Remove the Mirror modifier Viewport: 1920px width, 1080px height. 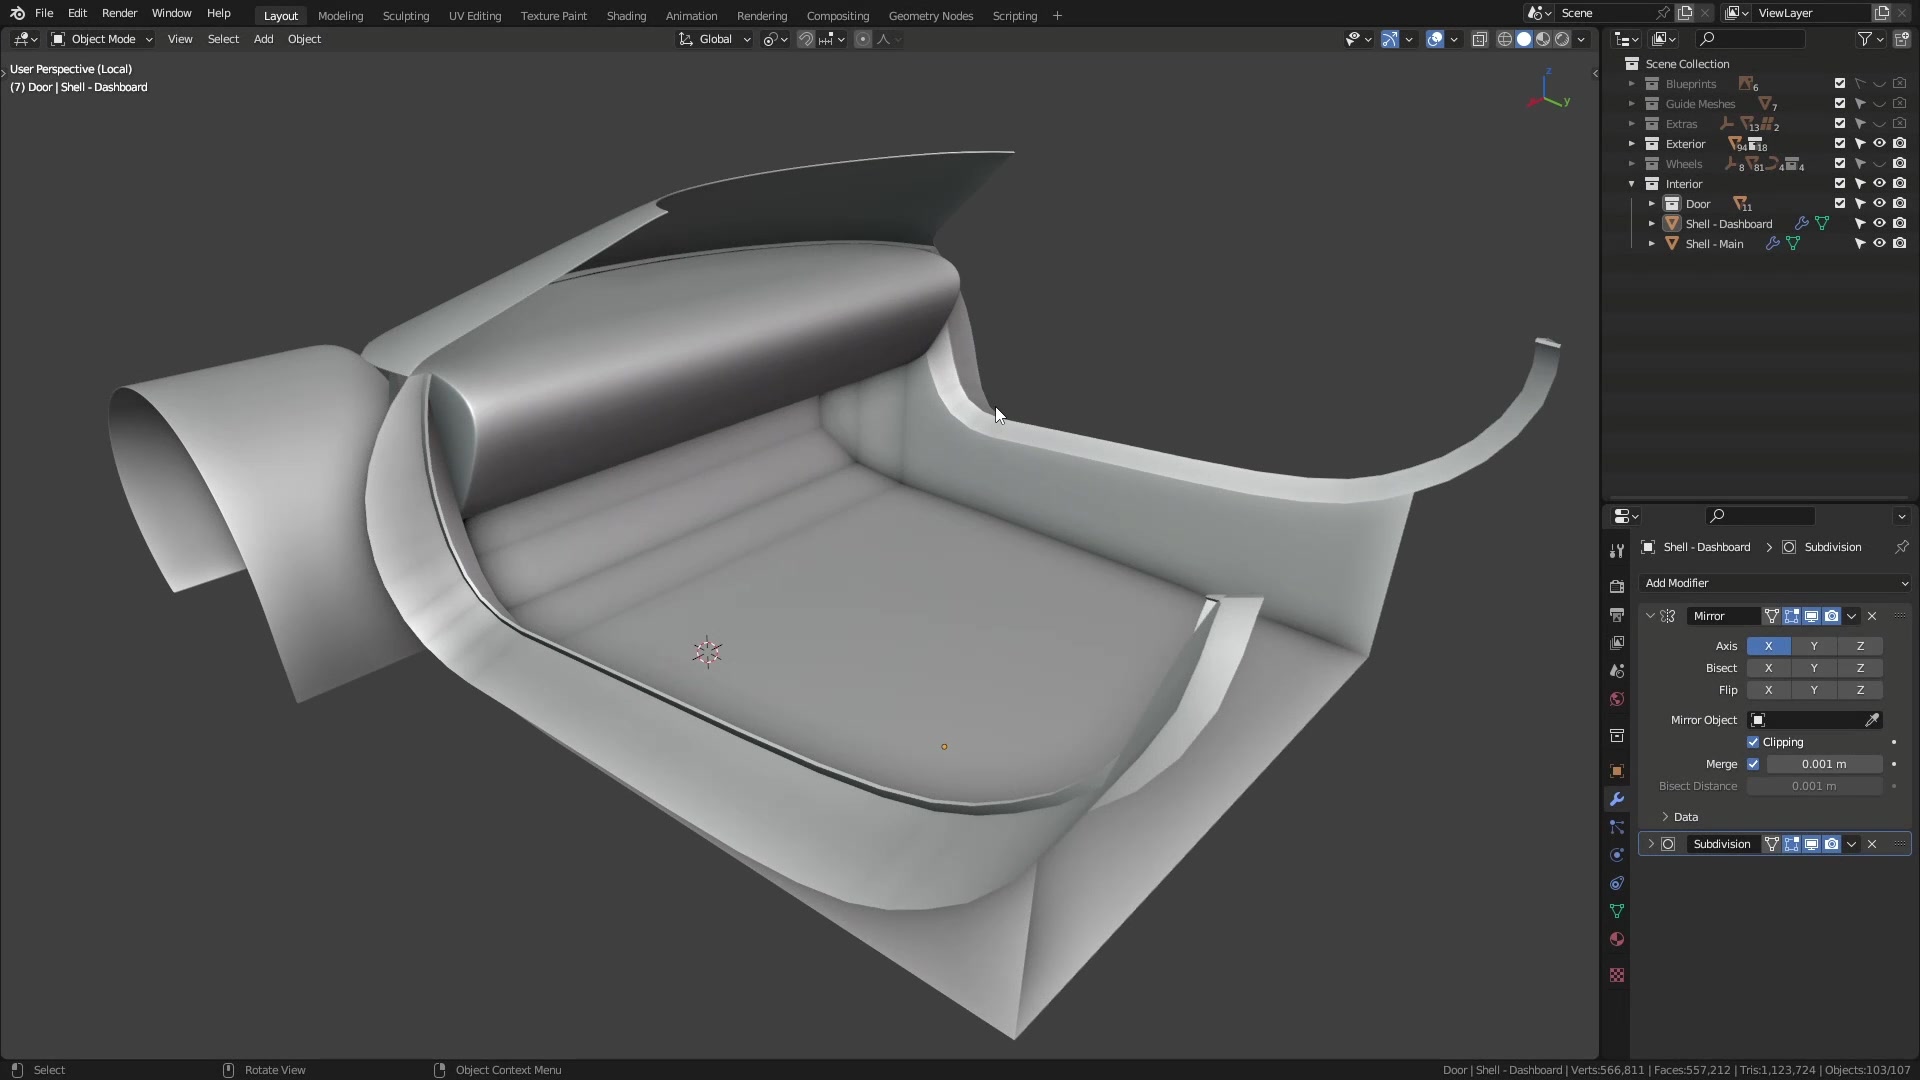click(1872, 616)
